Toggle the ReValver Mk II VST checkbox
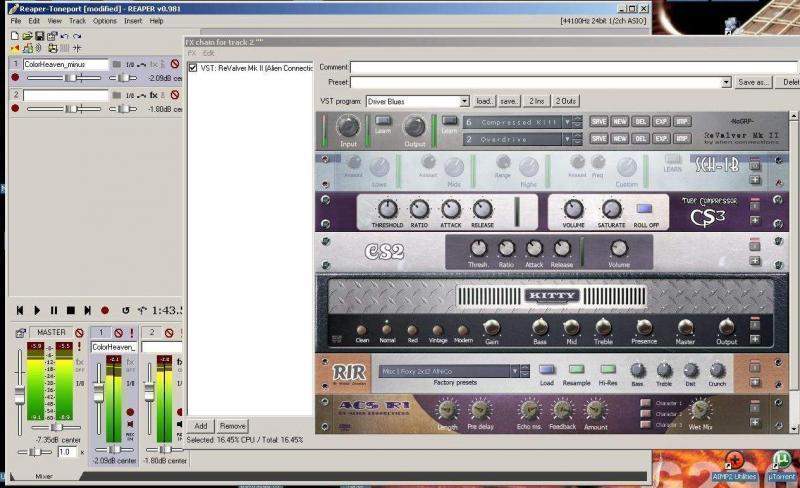Viewport: 800px width, 488px height. pos(193,68)
